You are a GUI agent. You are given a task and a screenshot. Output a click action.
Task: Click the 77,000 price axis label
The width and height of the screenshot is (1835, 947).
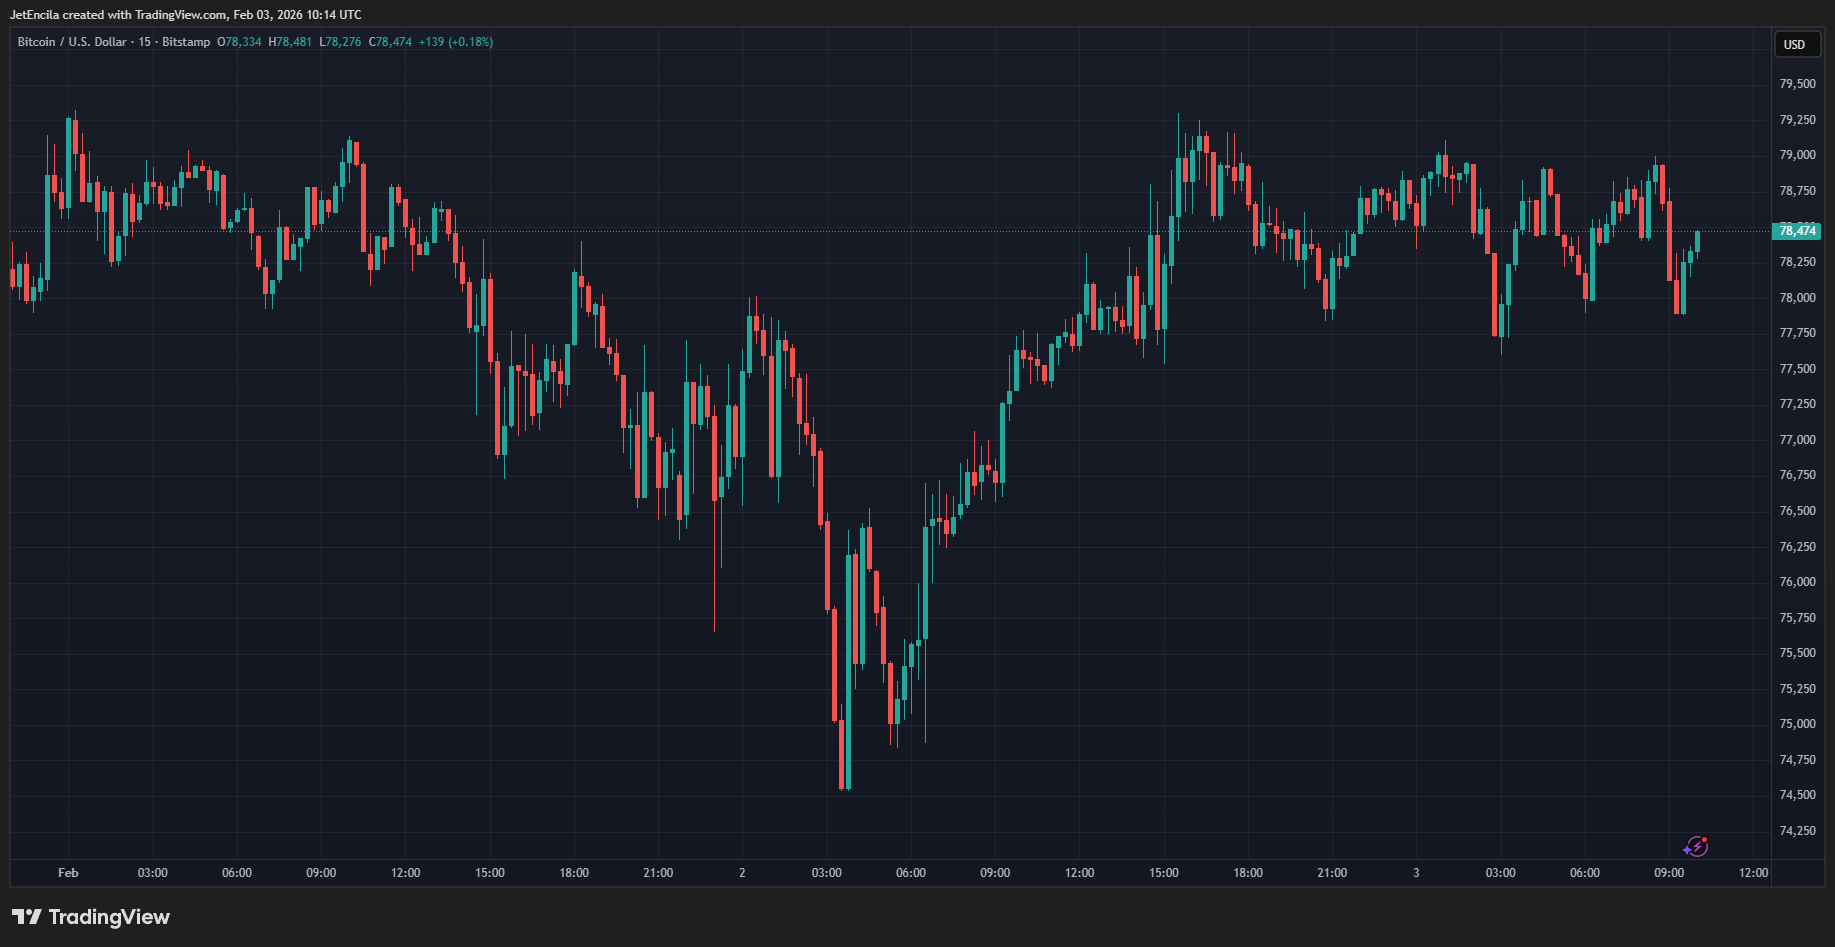pos(1797,440)
